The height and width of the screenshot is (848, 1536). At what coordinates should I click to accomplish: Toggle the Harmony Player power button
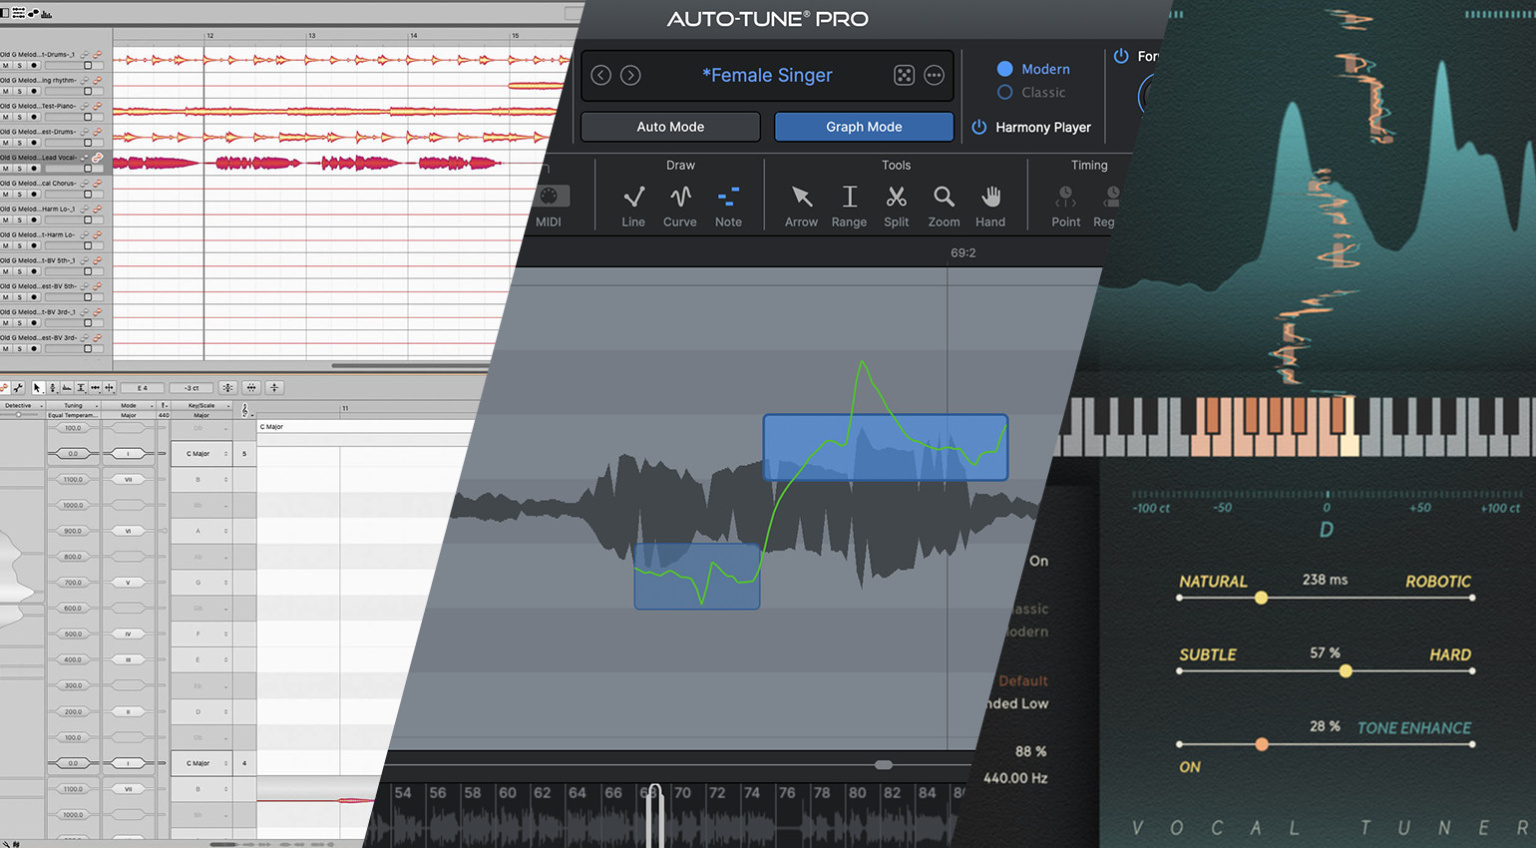pyautogui.click(x=979, y=127)
